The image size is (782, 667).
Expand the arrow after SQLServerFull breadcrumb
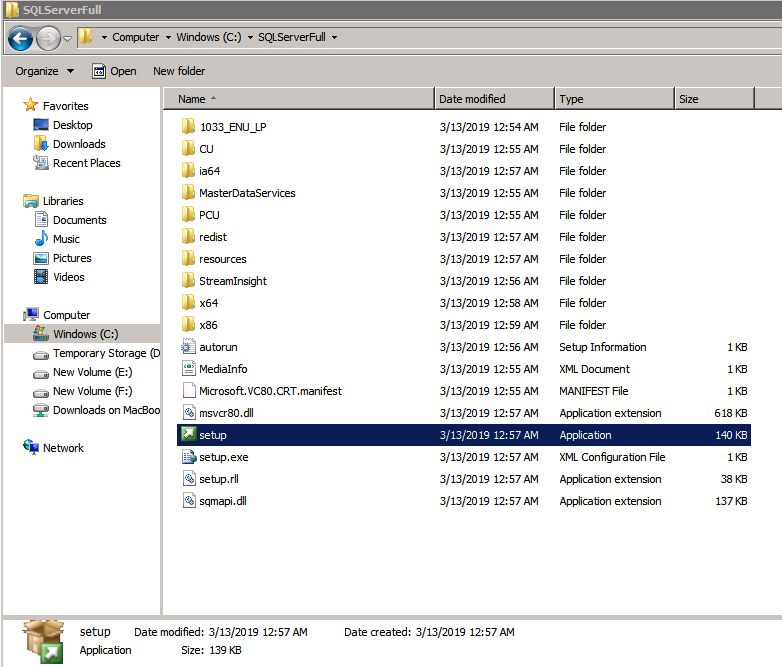pos(334,37)
